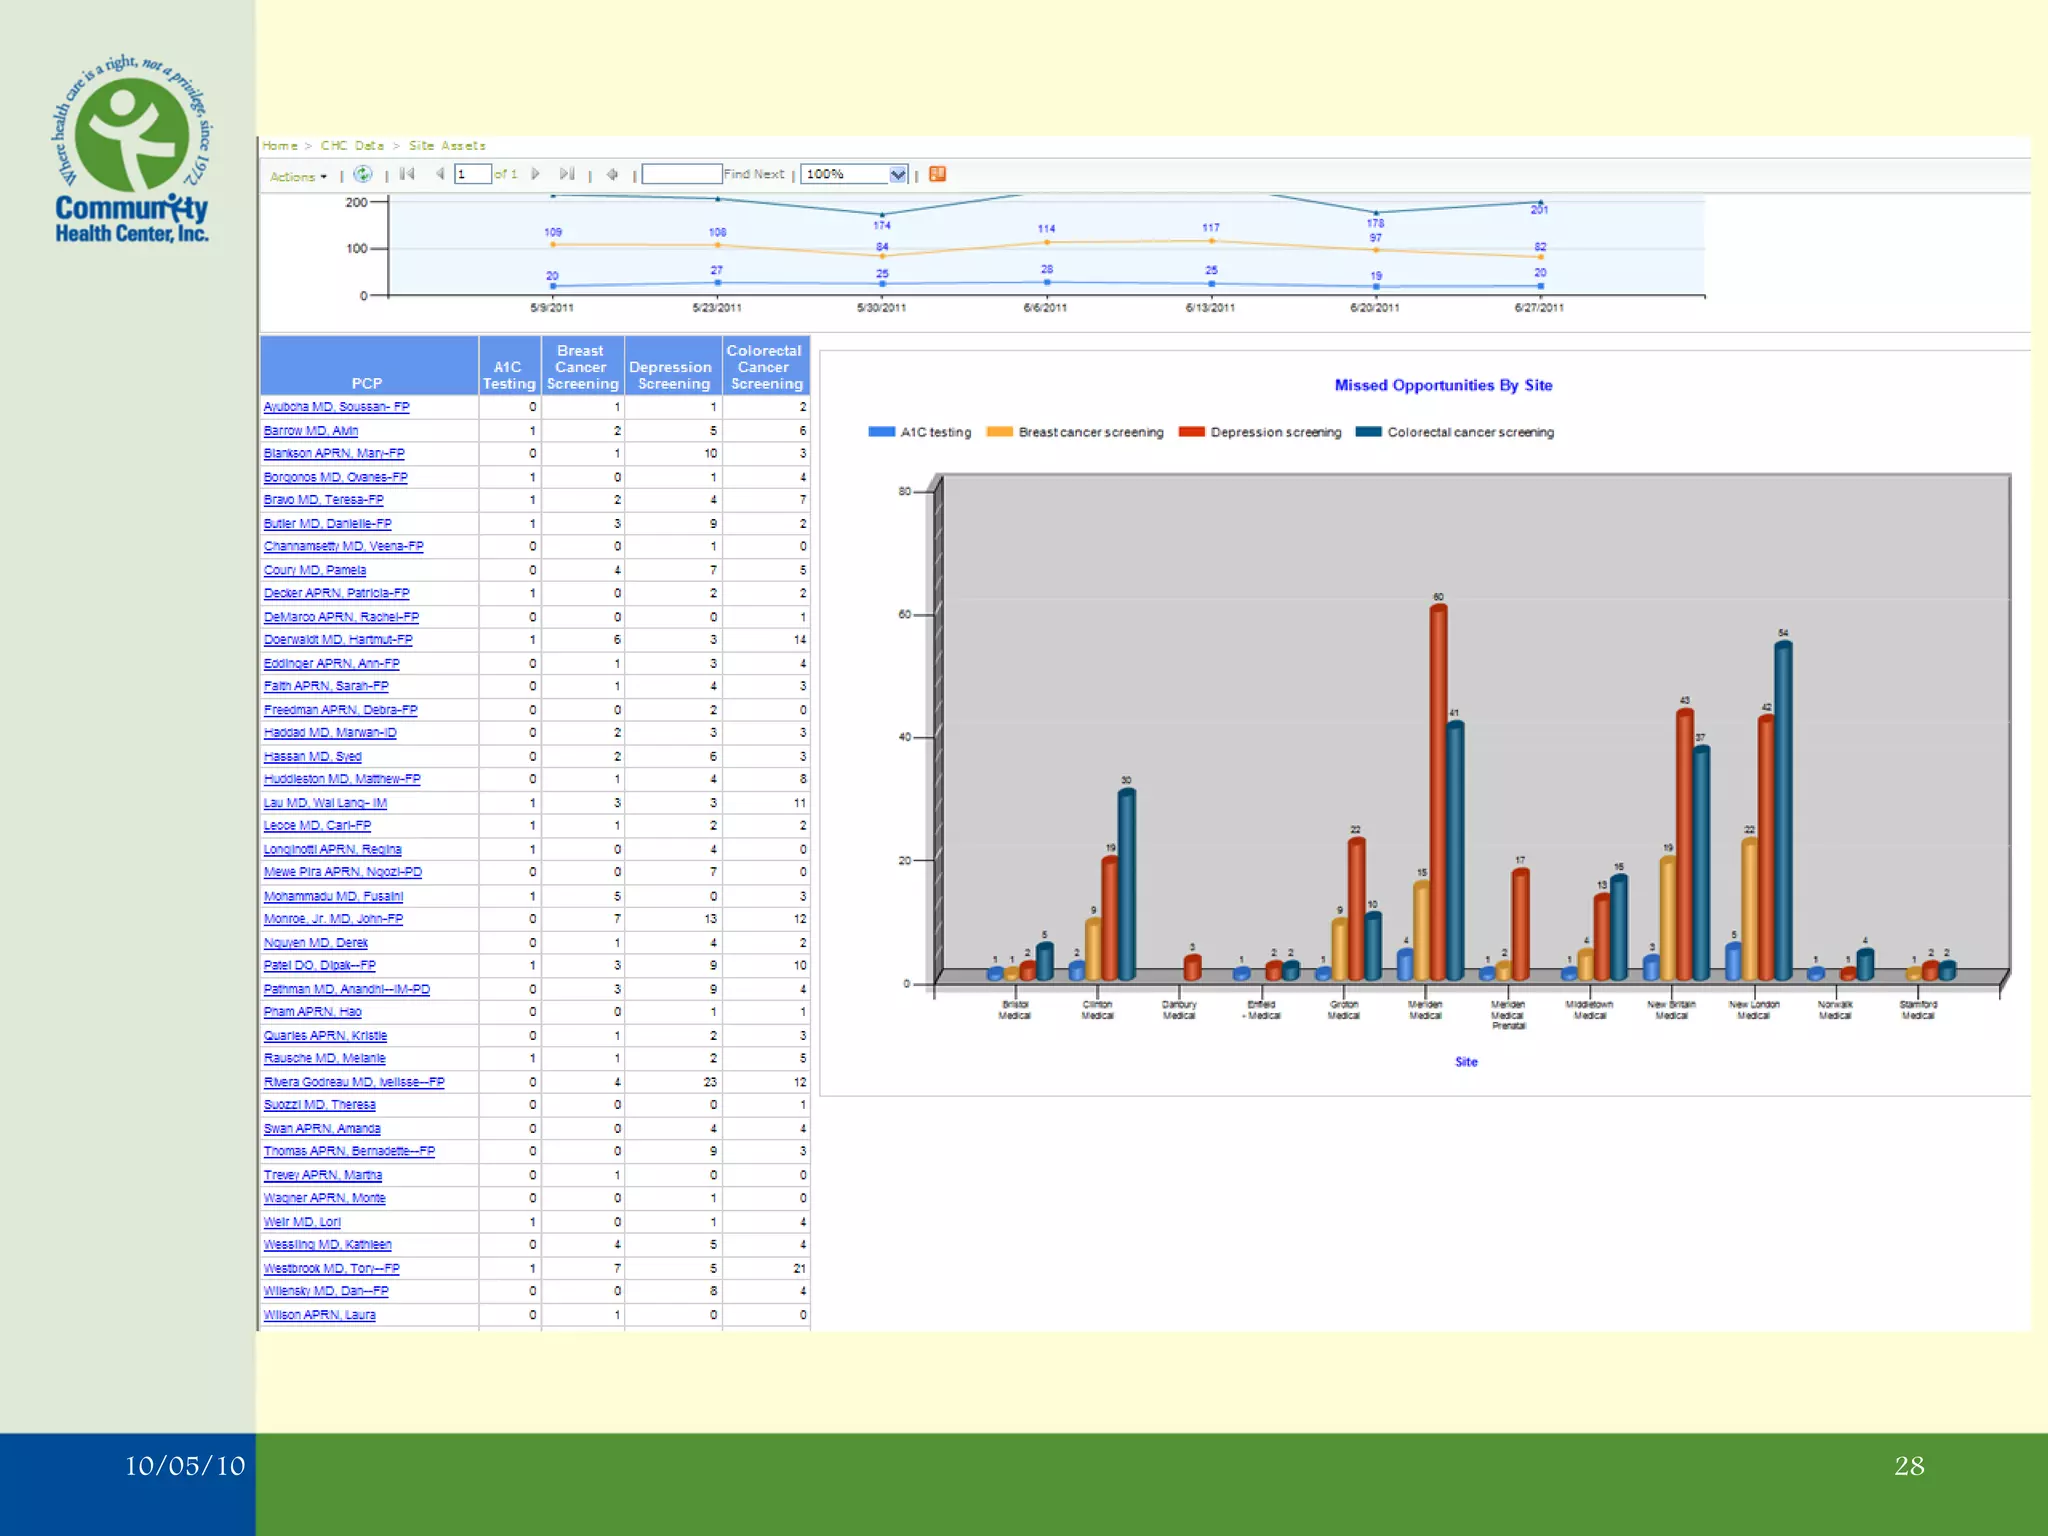The image size is (2048, 1536).
Task: Click orange feed export icon
Action: (937, 174)
